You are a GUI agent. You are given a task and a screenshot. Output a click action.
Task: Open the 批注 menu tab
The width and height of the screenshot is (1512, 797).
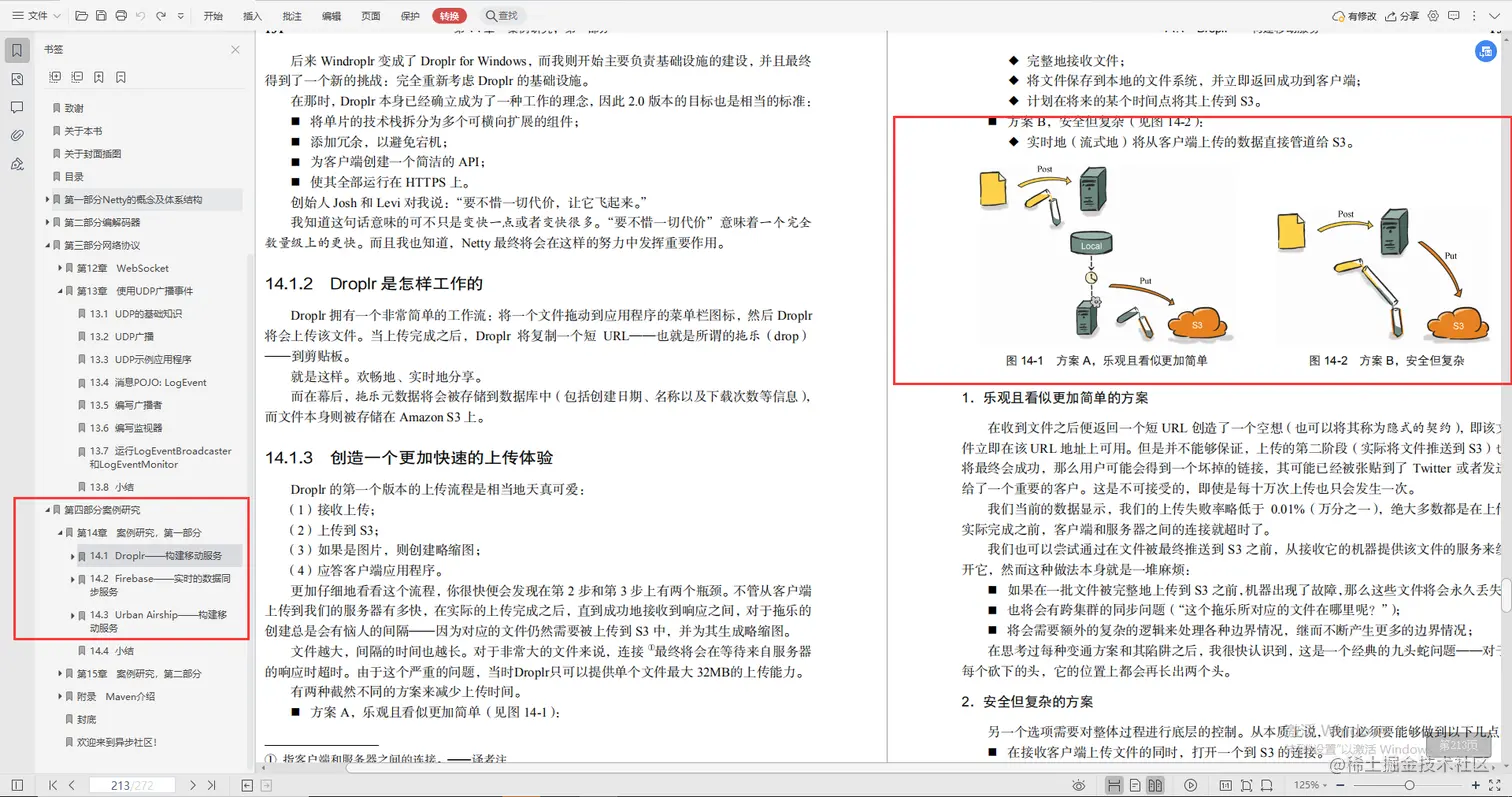[x=291, y=15]
